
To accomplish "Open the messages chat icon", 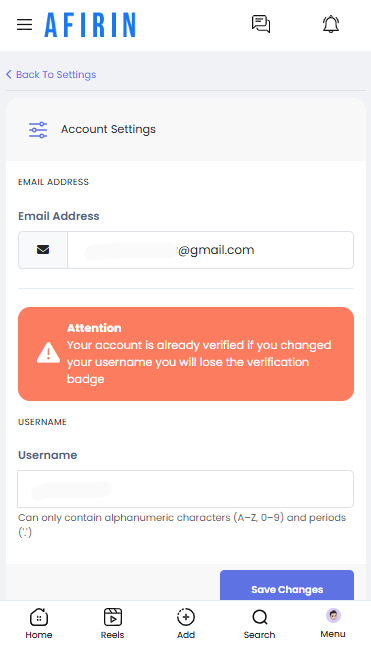I will (261, 24).
